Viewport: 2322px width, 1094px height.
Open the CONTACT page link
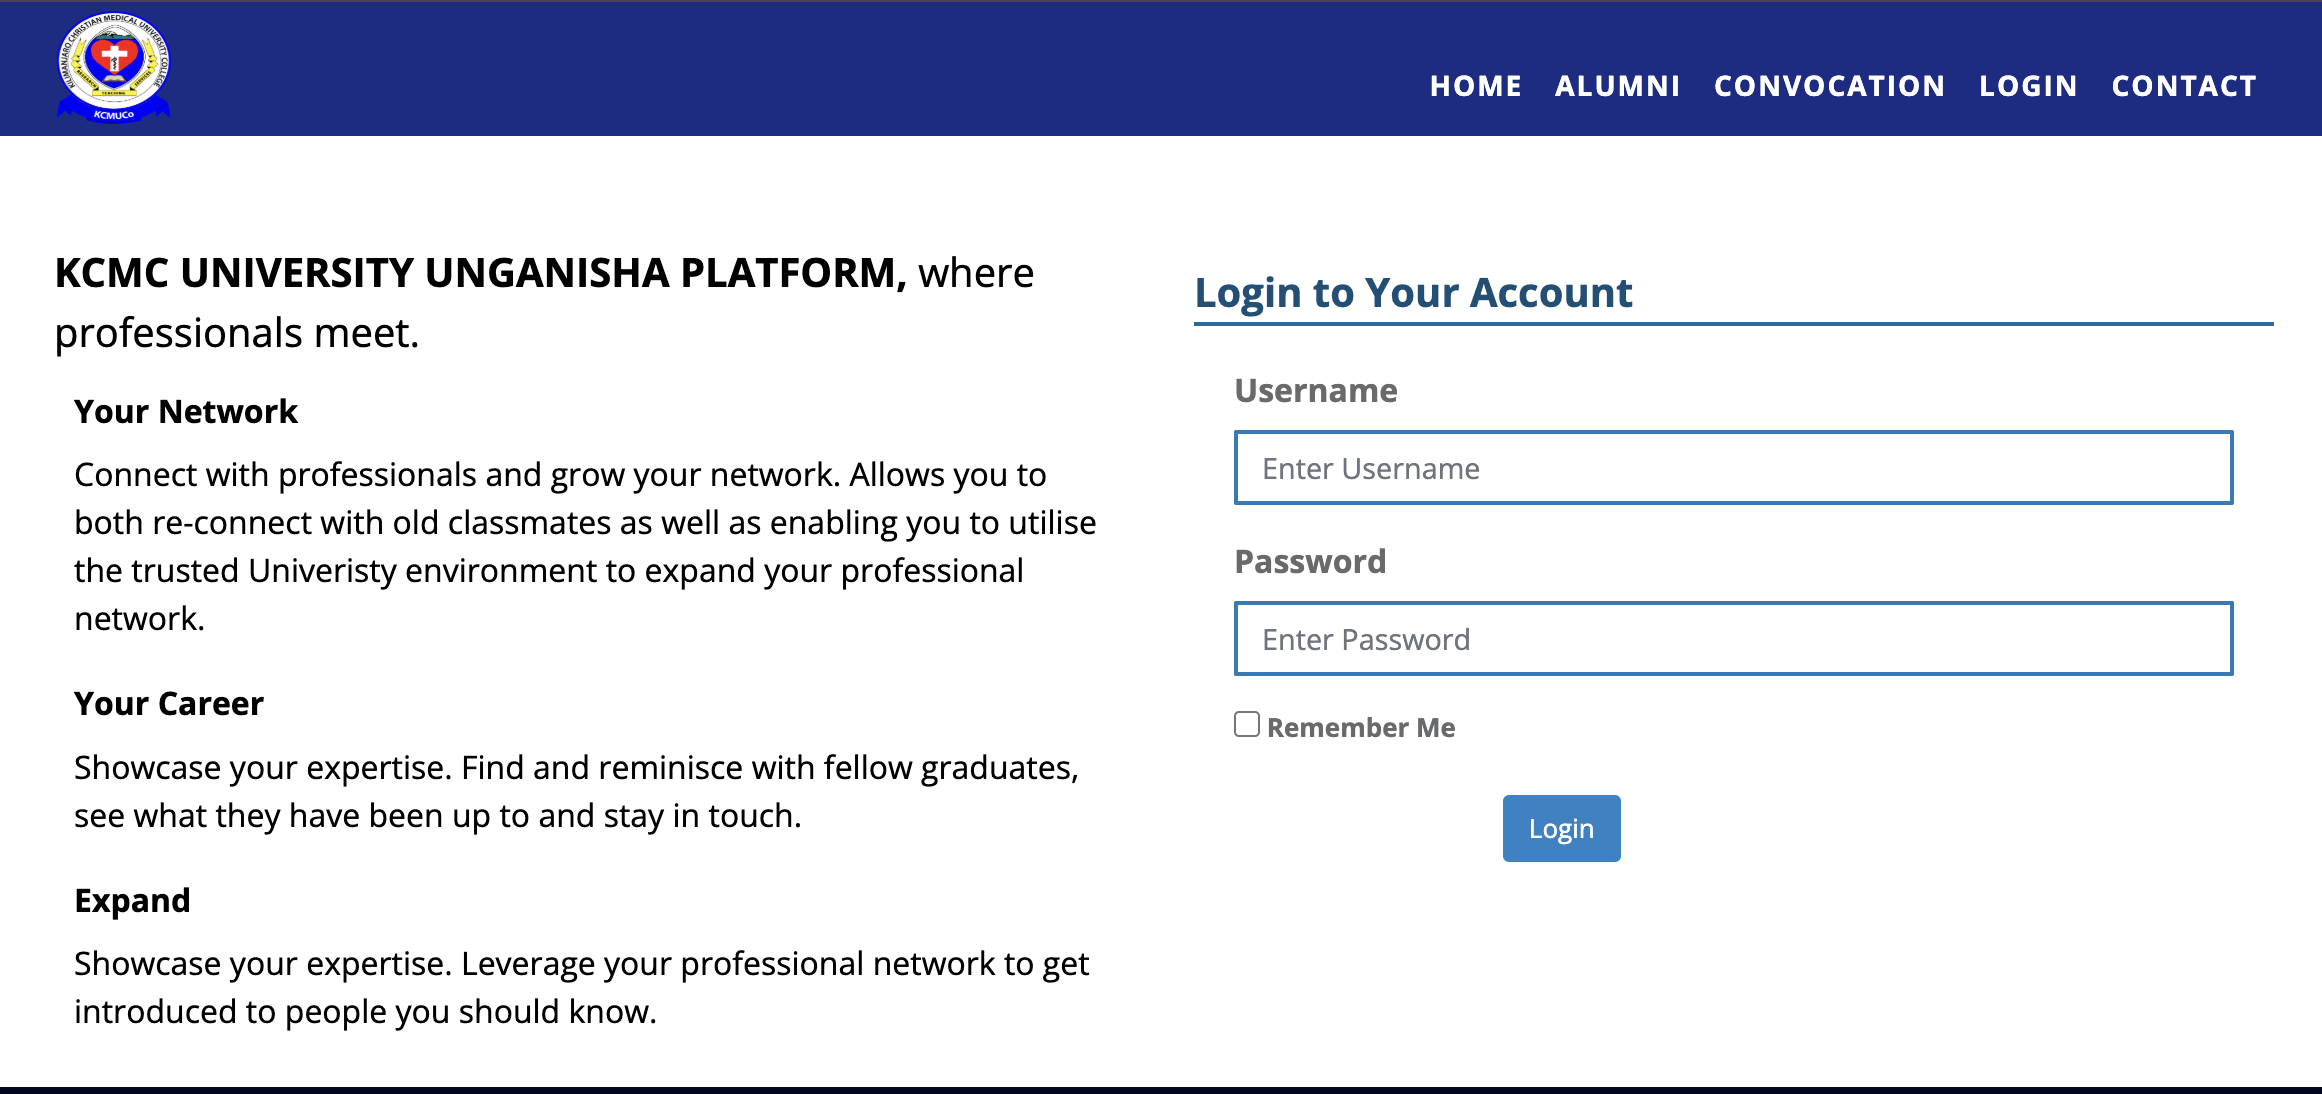2184,86
